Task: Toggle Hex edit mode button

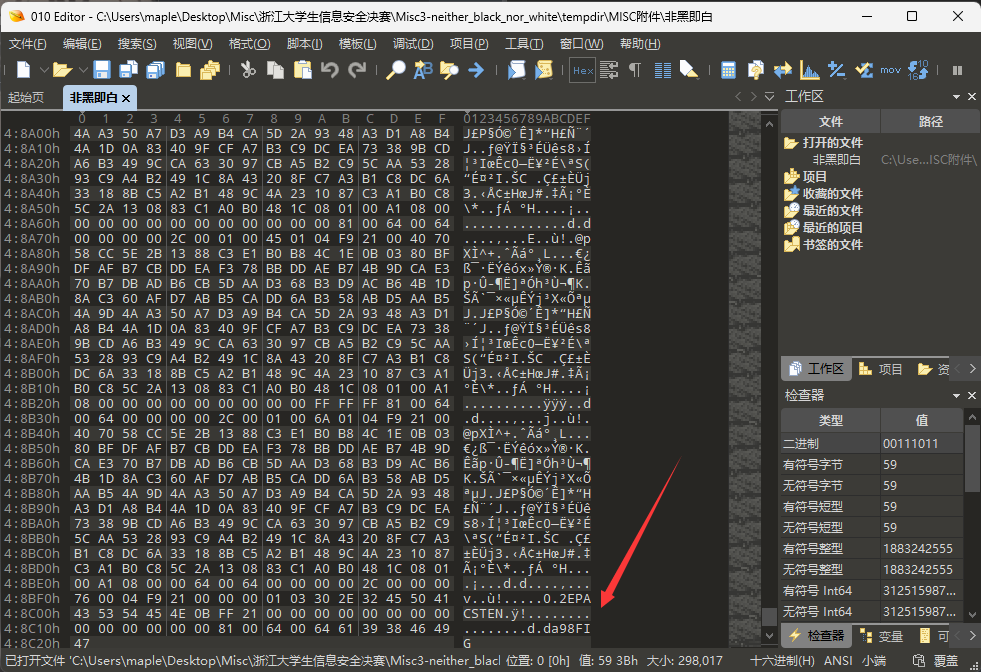Action: click(582, 70)
